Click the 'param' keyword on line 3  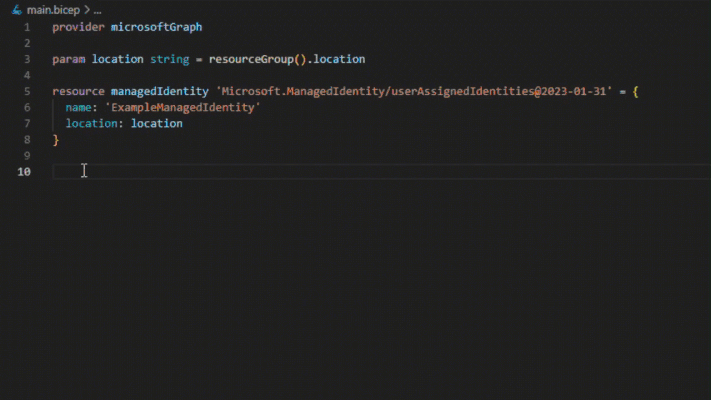pos(68,59)
